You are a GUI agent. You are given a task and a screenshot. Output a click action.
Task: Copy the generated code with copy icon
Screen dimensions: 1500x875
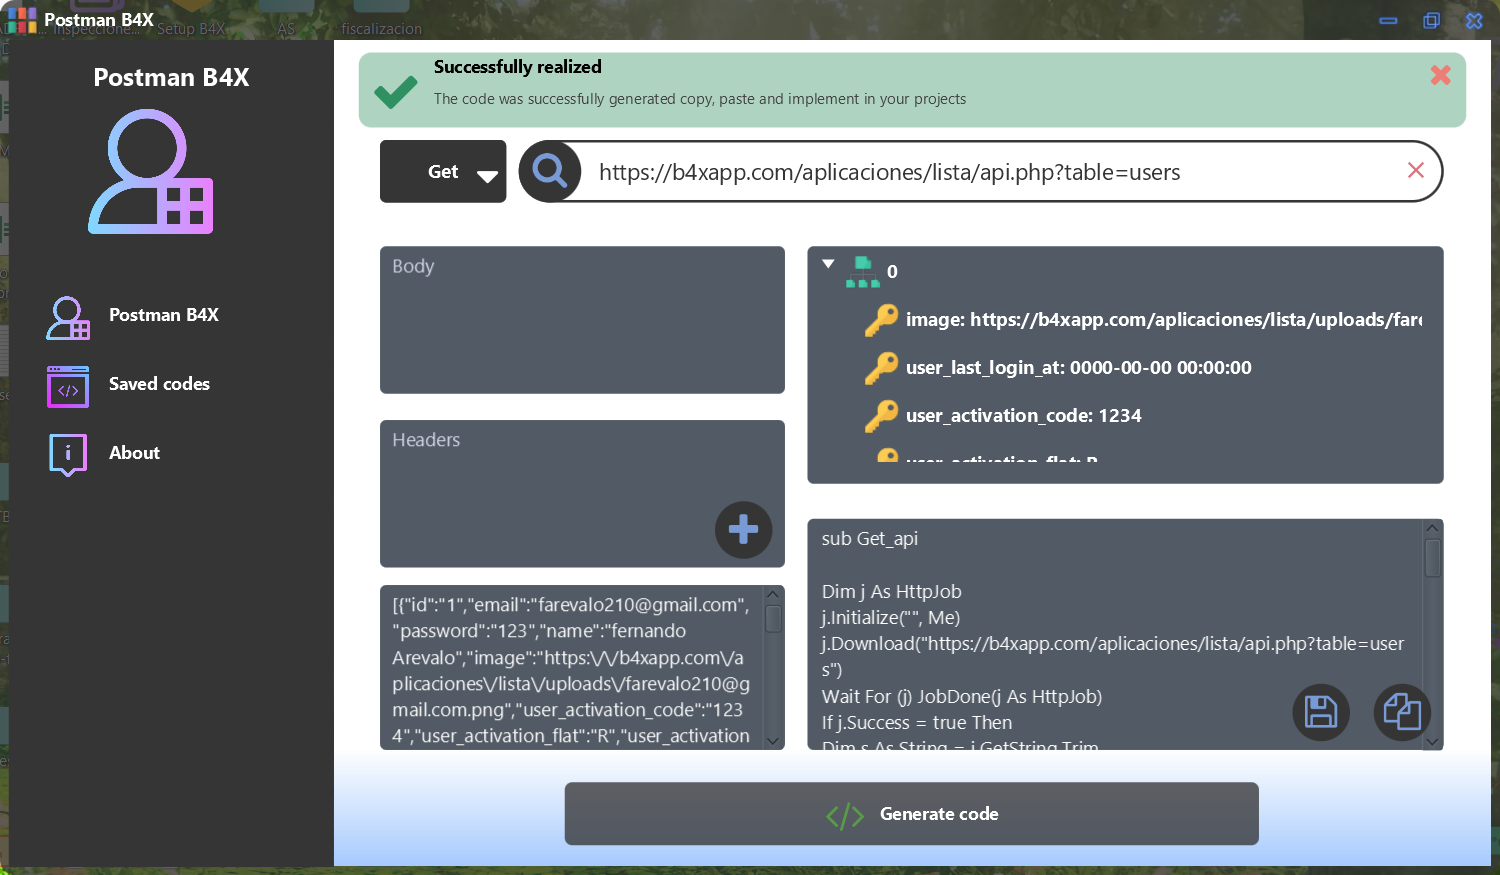click(x=1402, y=712)
